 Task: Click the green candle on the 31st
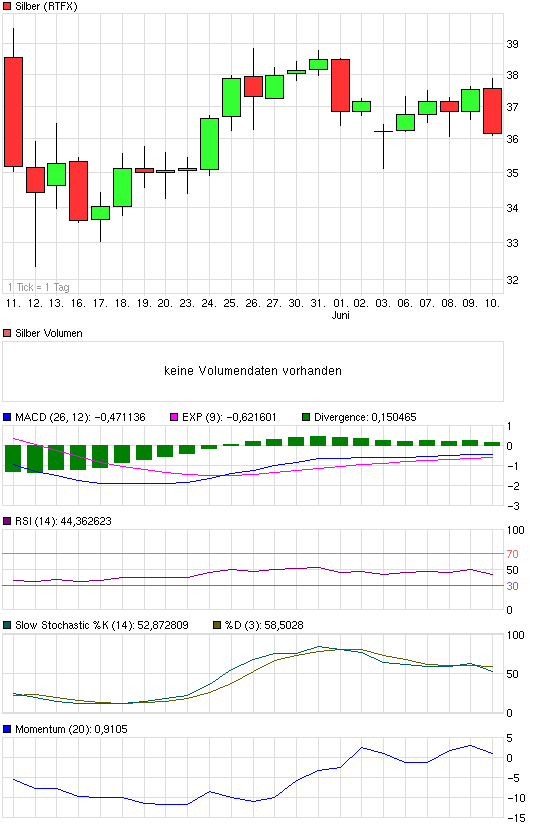(x=319, y=64)
